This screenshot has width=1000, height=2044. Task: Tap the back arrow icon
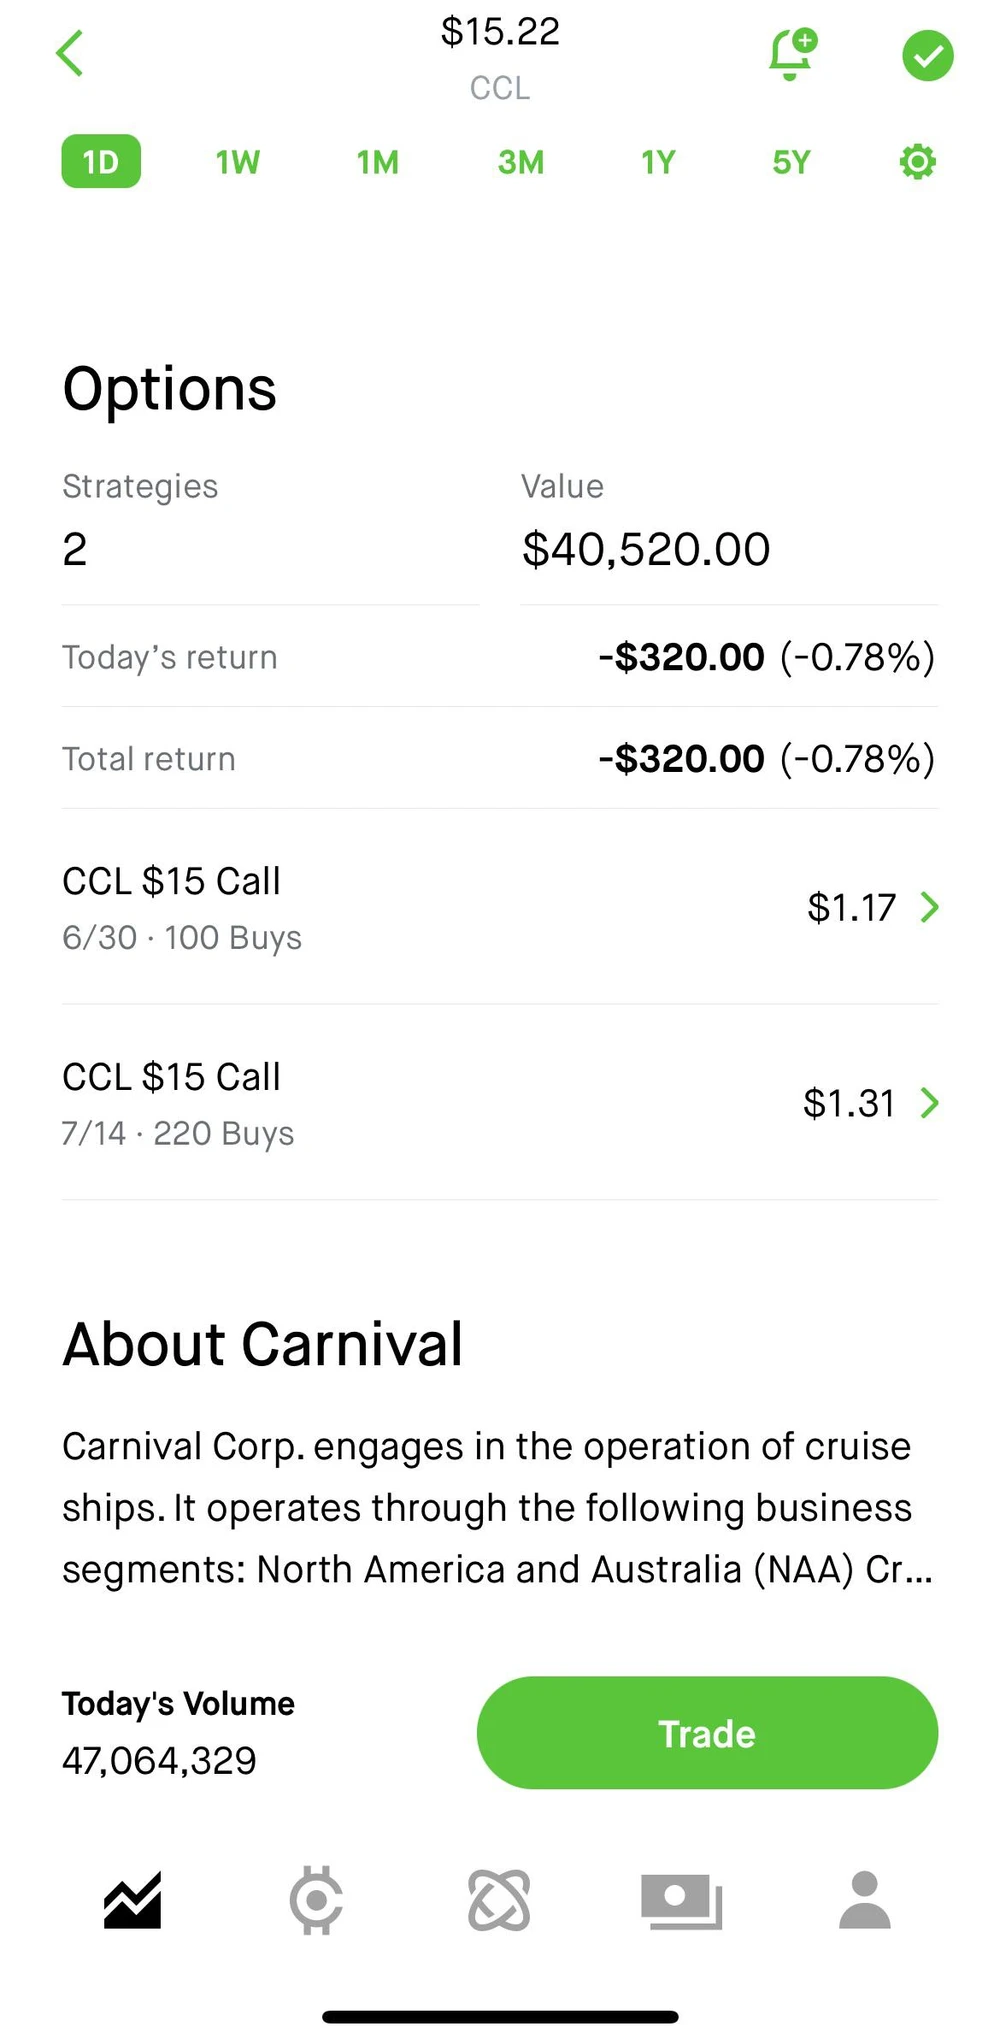click(70, 54)
